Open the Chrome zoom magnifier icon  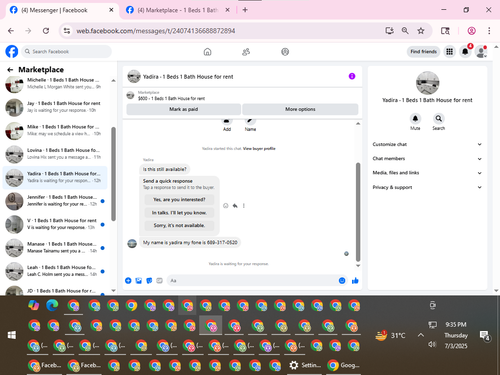click(x=405, y=31)
